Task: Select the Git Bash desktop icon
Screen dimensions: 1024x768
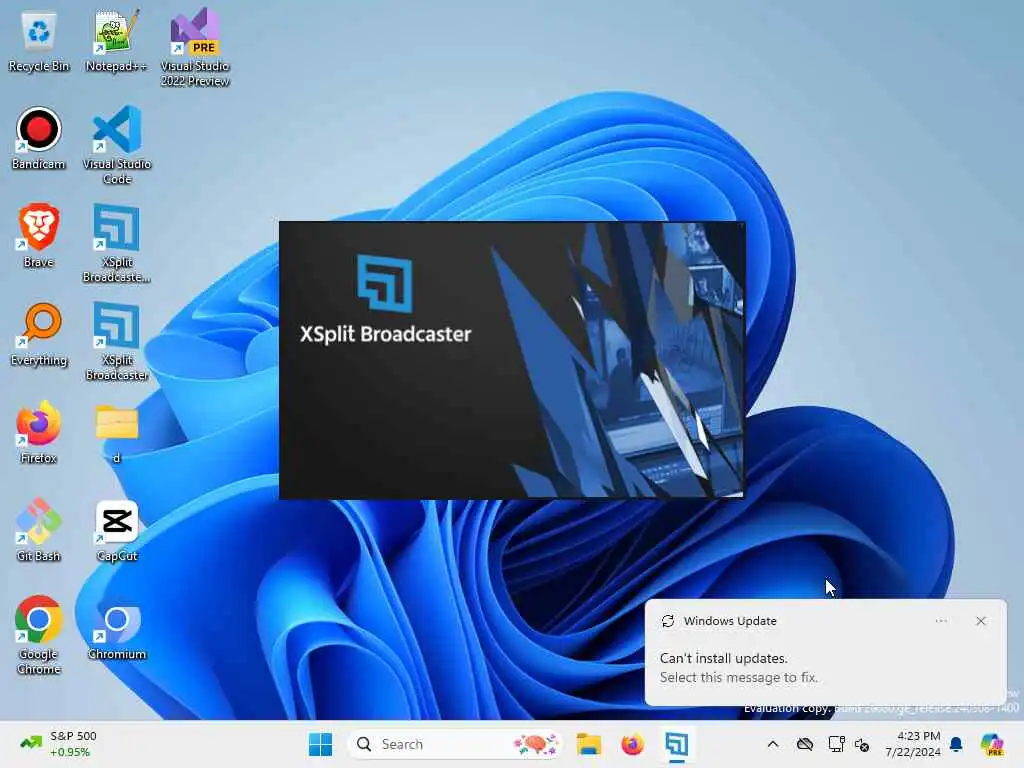Action: point(39,530)
